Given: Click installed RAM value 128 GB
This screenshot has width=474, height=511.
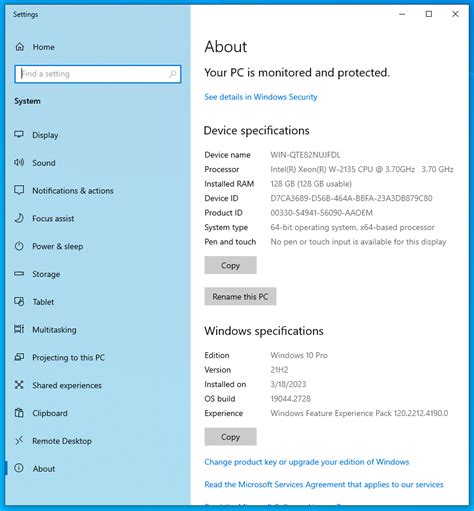Looking at the screenshot, I should point(311,184).
